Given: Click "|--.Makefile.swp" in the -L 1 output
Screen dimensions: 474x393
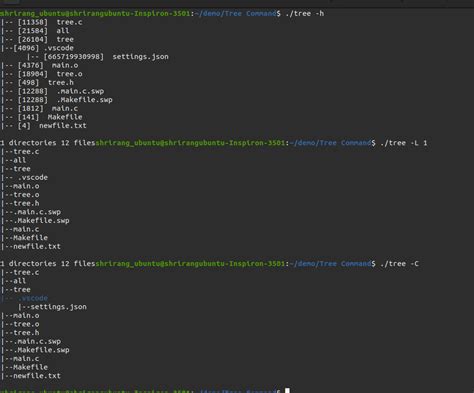Looking at the screenshot, I should [x=35, y=221].
